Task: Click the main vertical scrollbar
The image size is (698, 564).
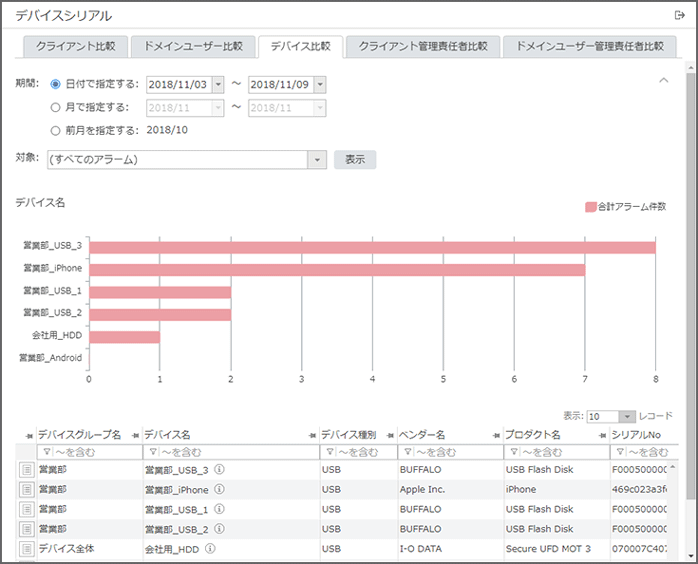Action: (x=690, y=285)
